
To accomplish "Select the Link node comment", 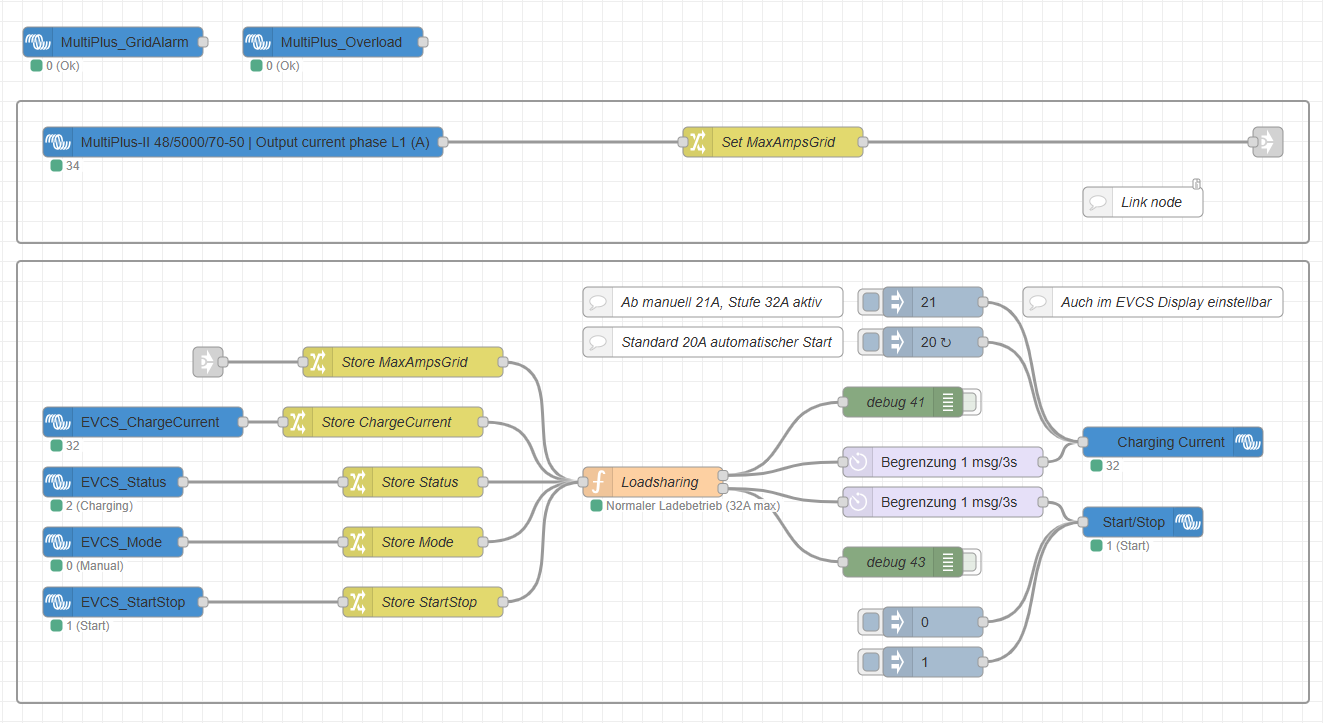I will tap(1142, 202).
